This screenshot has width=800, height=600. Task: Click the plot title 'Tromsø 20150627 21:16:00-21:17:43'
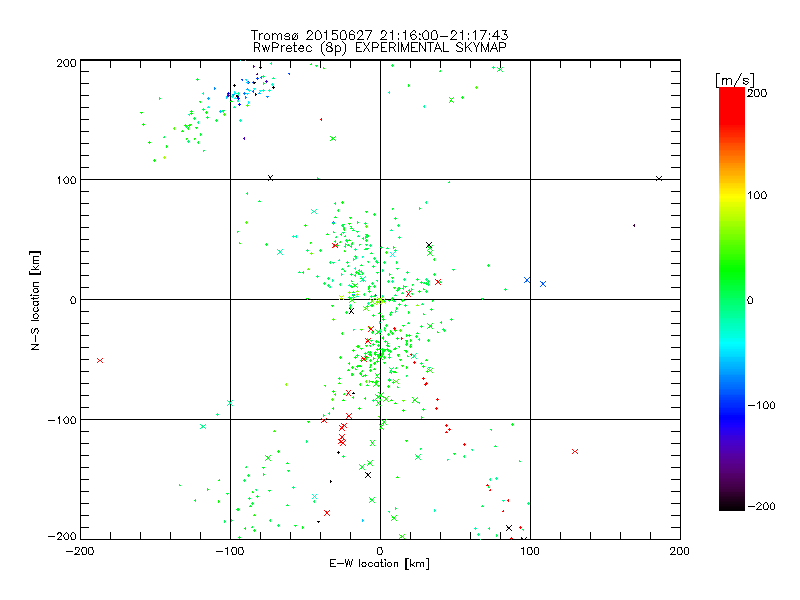[380, 35]
